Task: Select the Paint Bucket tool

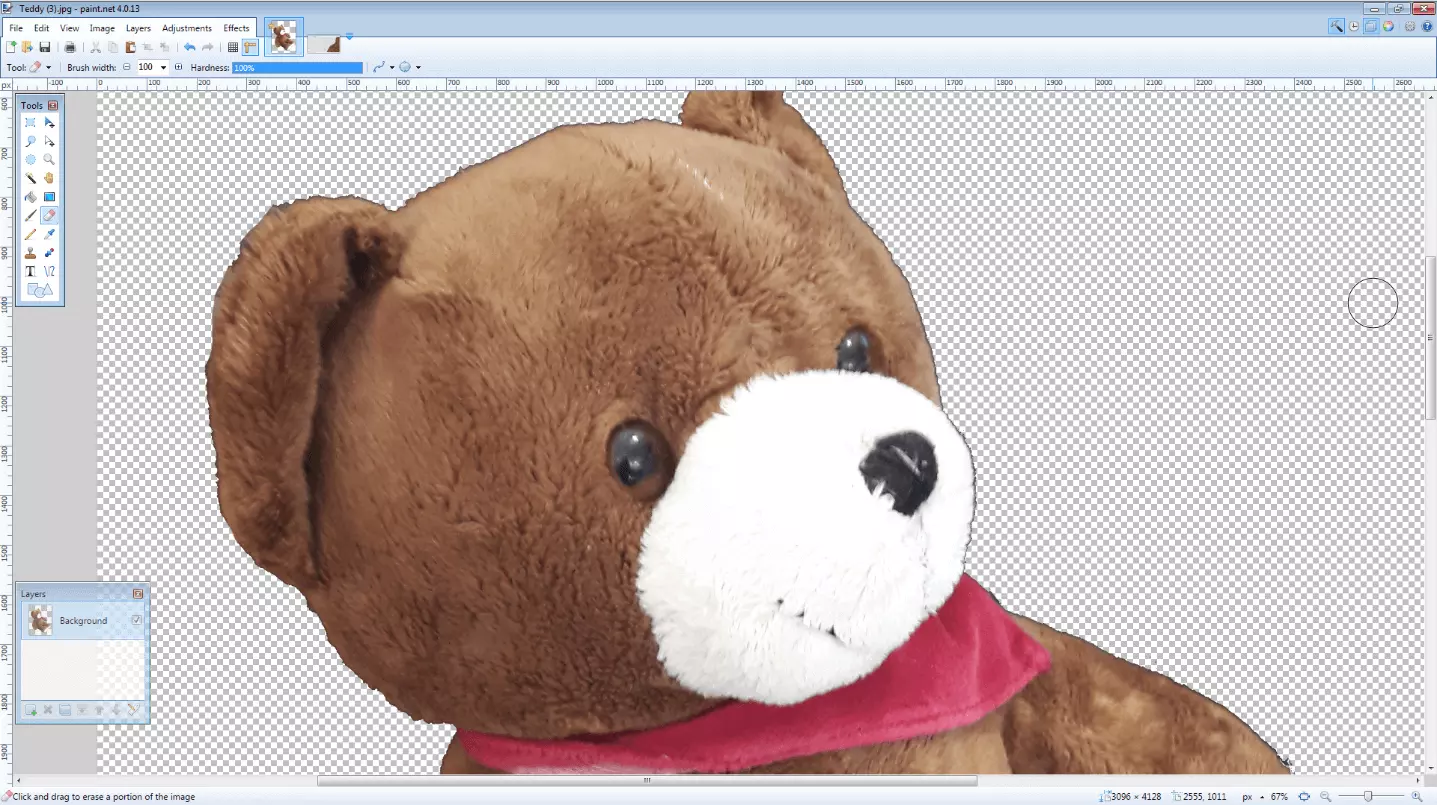Action: 31,197
